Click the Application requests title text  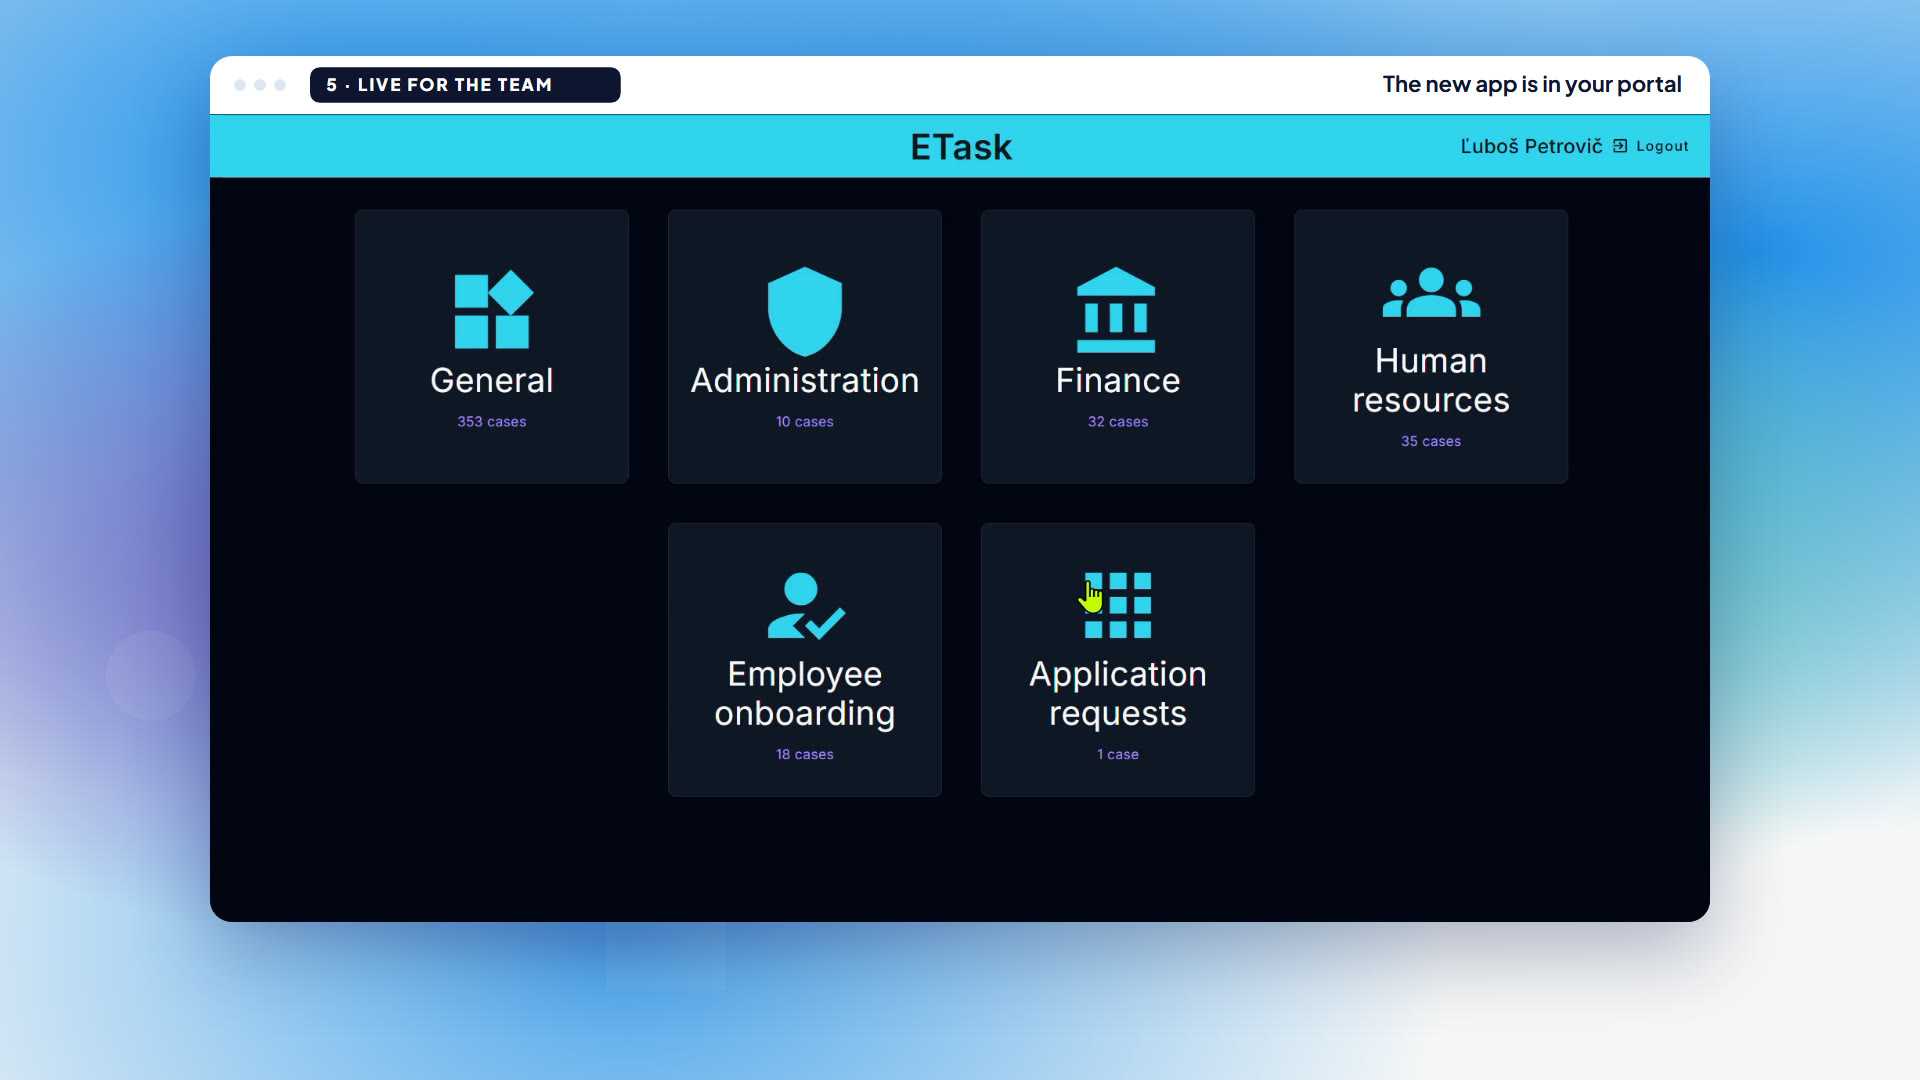point(1118,694)
